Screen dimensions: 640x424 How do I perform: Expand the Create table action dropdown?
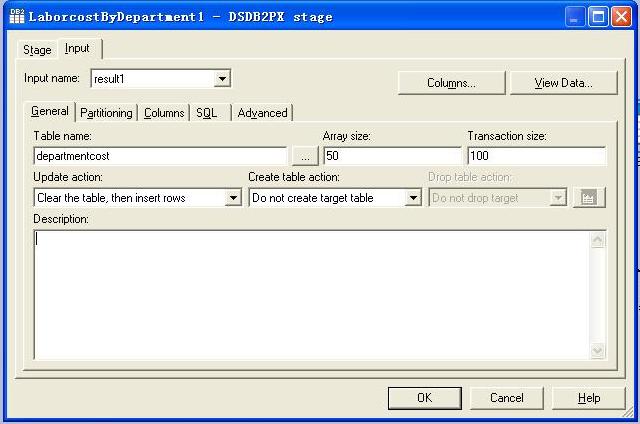tap(413, 198)
